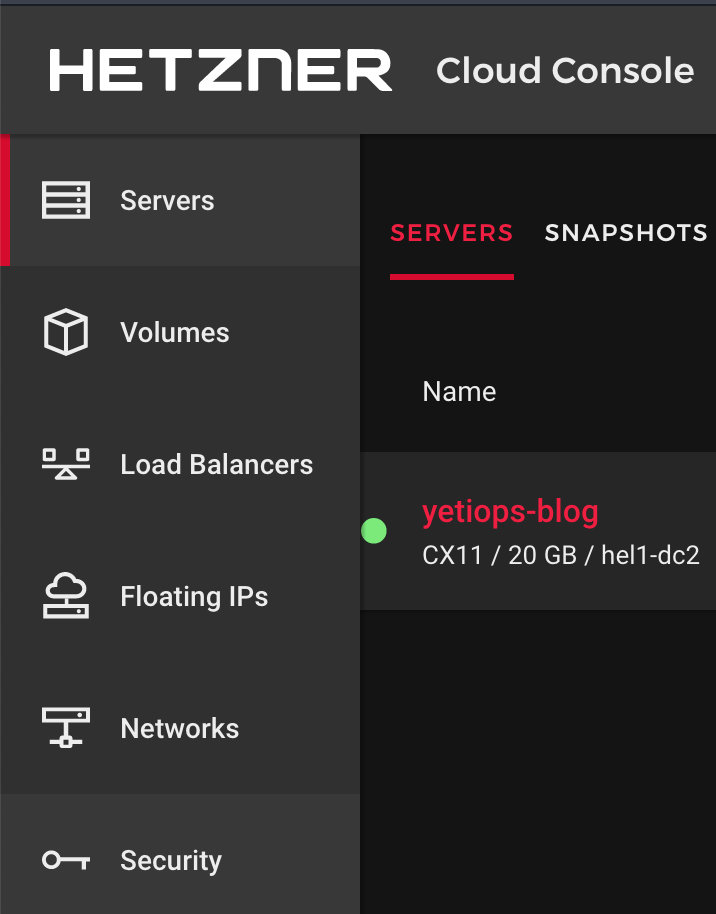Open the yetiops-blog server link

point(510,512)
